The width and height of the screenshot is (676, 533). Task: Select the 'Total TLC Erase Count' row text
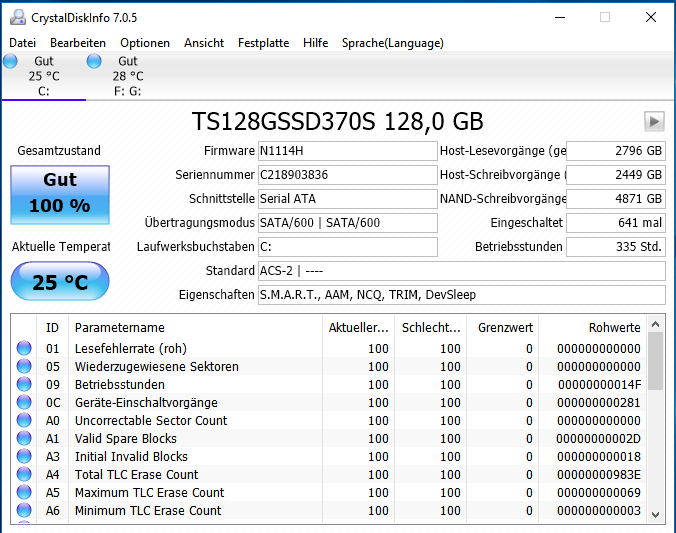[x=136, y=475]
